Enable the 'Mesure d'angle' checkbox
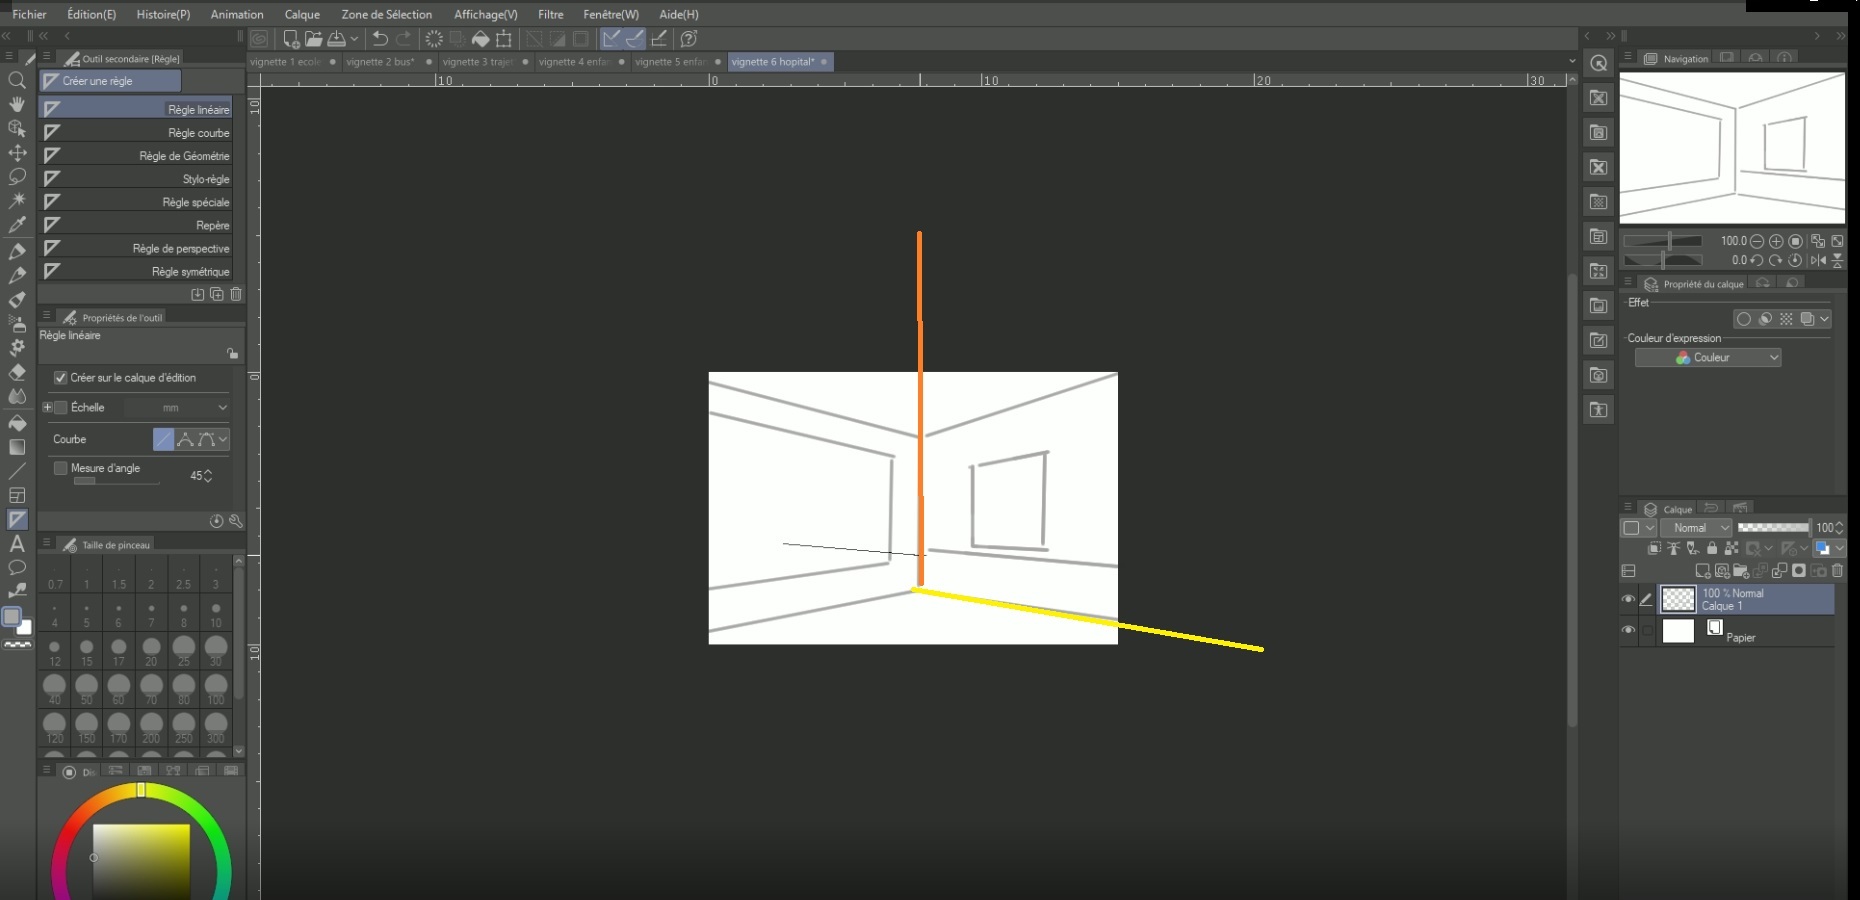The image size is (1860, 900). pyautogui.click(x=60, y=468)
